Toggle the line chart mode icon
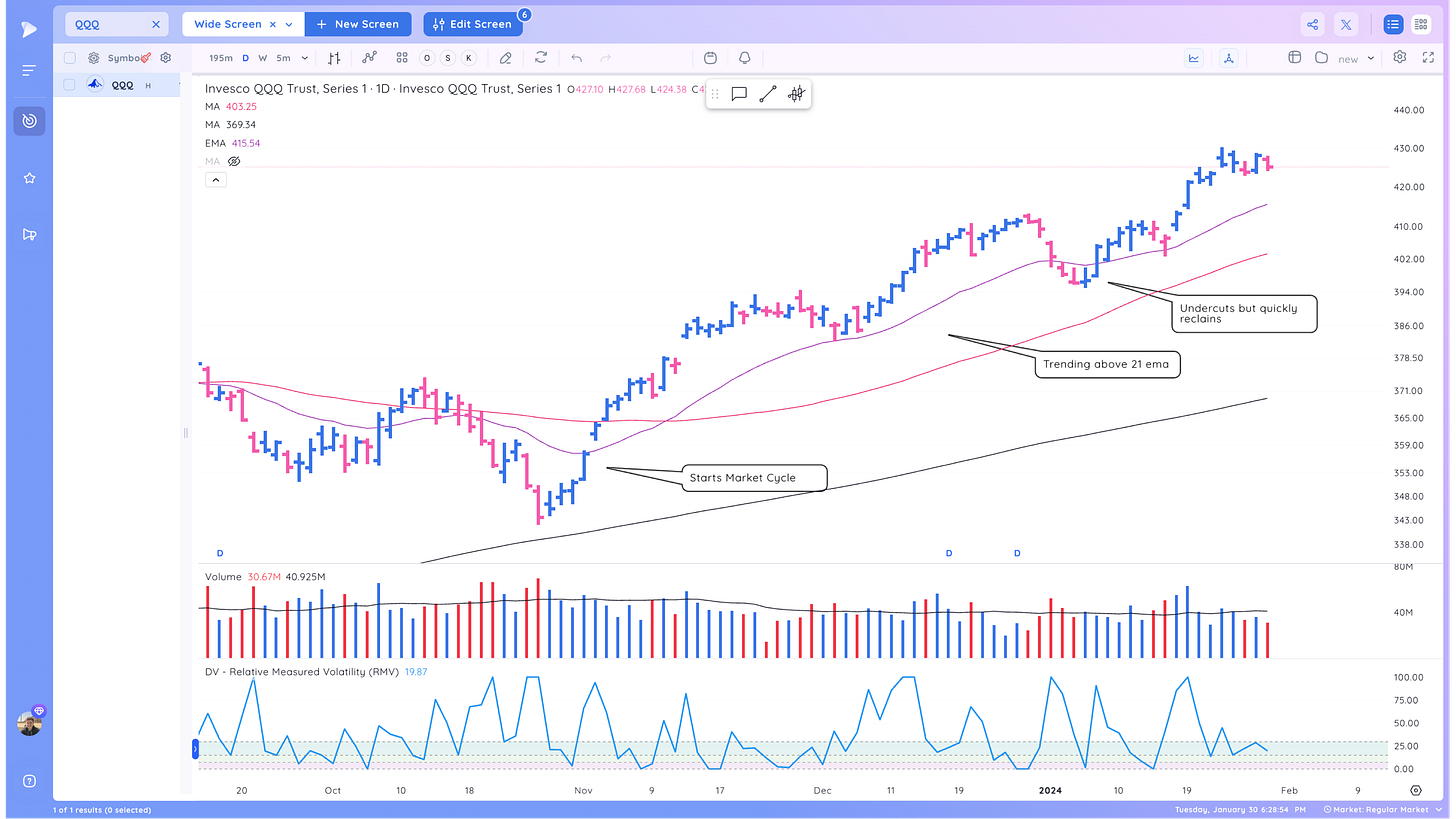The image size is (1456, 819). click(1194, 58)
